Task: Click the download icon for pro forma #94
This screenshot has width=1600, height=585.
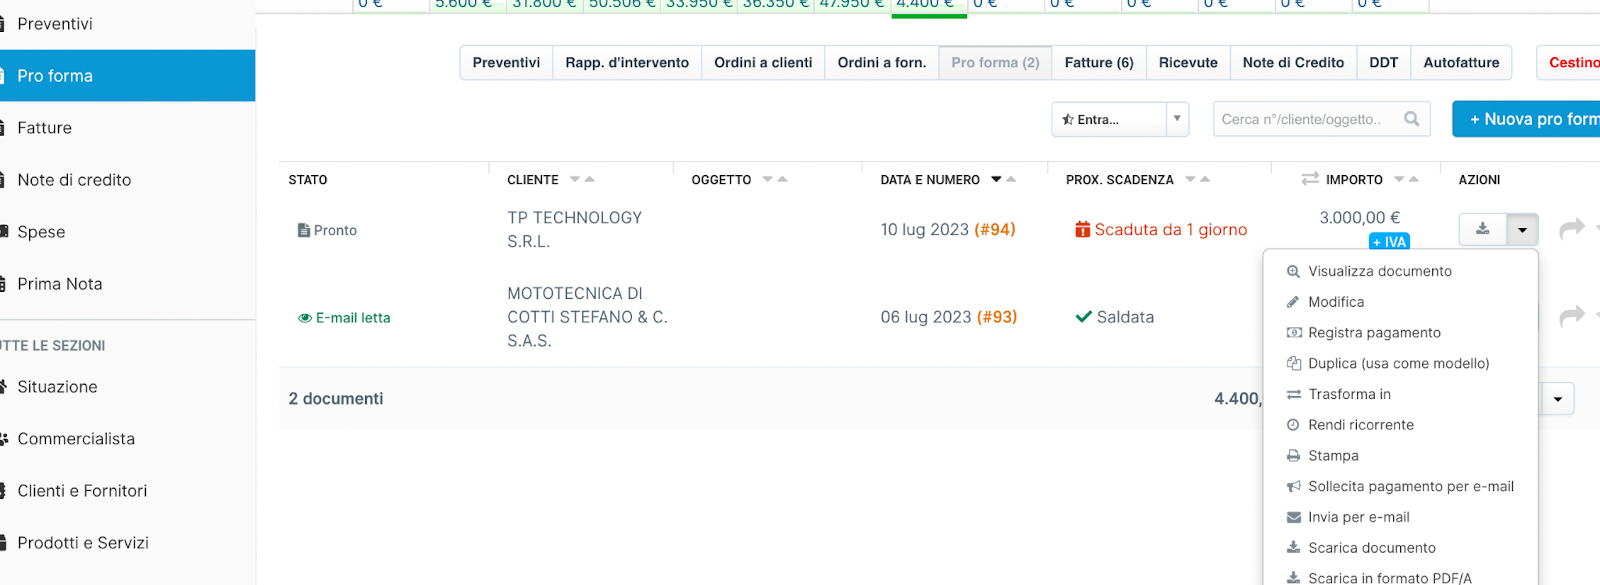Action: [x=1482, y=230]
